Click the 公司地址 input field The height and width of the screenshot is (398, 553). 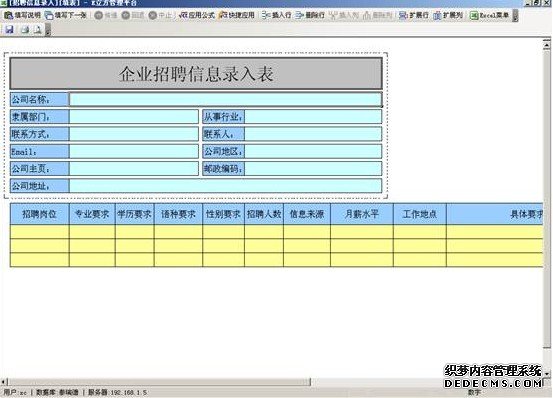225,186
